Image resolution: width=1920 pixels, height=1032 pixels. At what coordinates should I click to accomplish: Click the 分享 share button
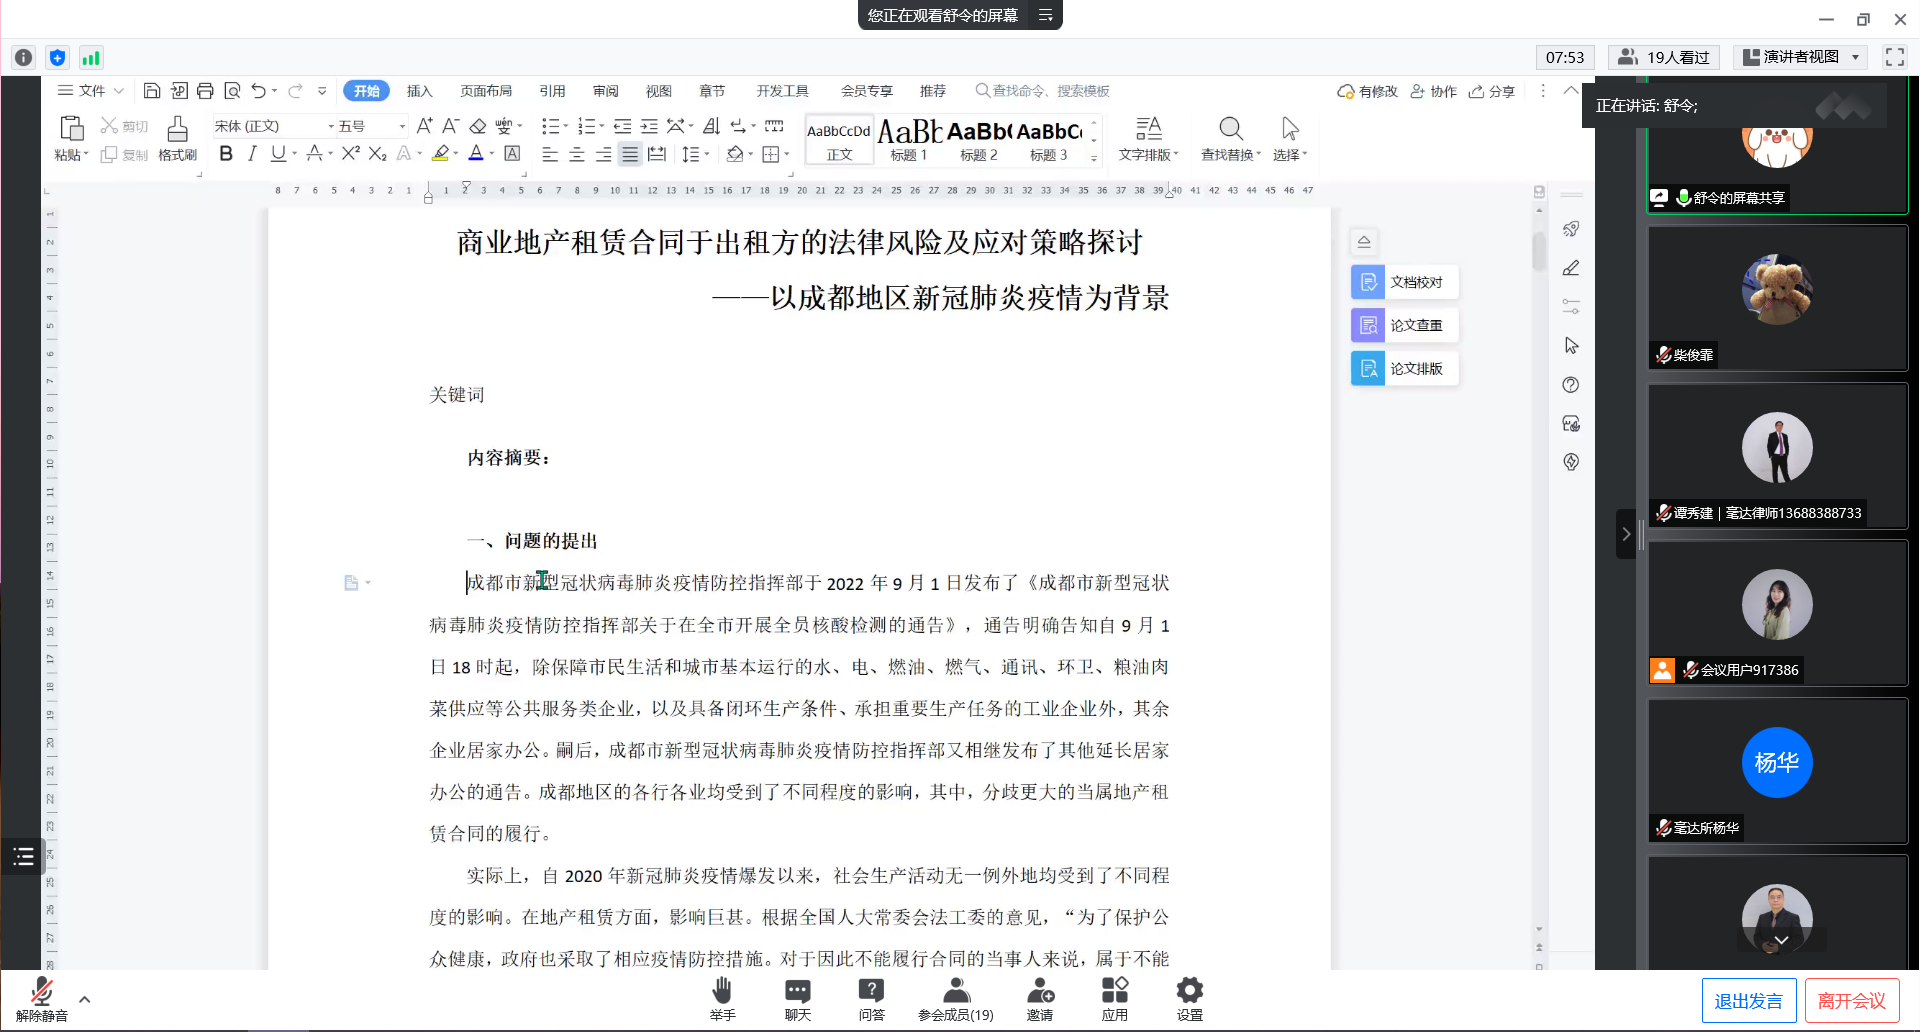coord(1492,91)
